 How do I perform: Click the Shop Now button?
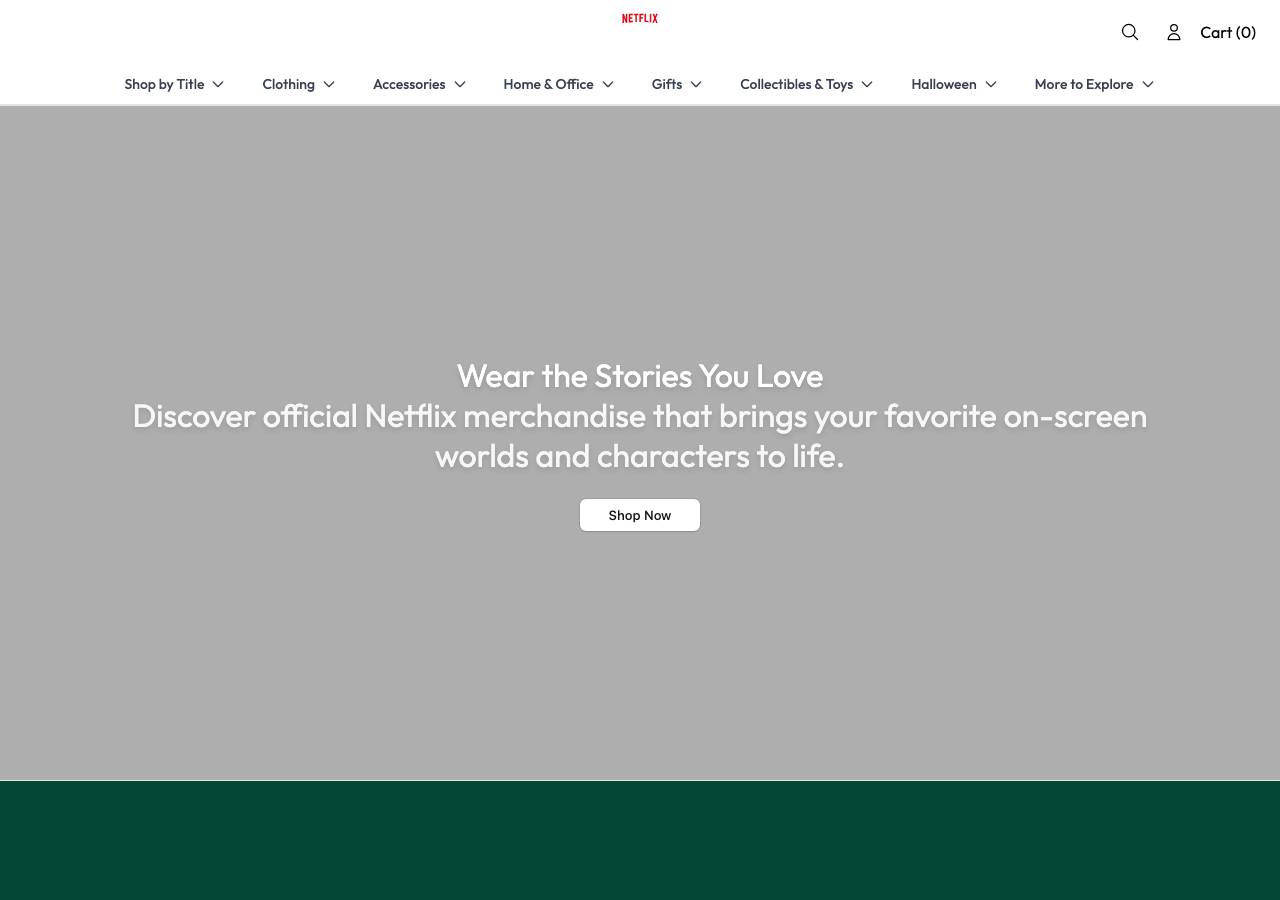click(640, 515)
